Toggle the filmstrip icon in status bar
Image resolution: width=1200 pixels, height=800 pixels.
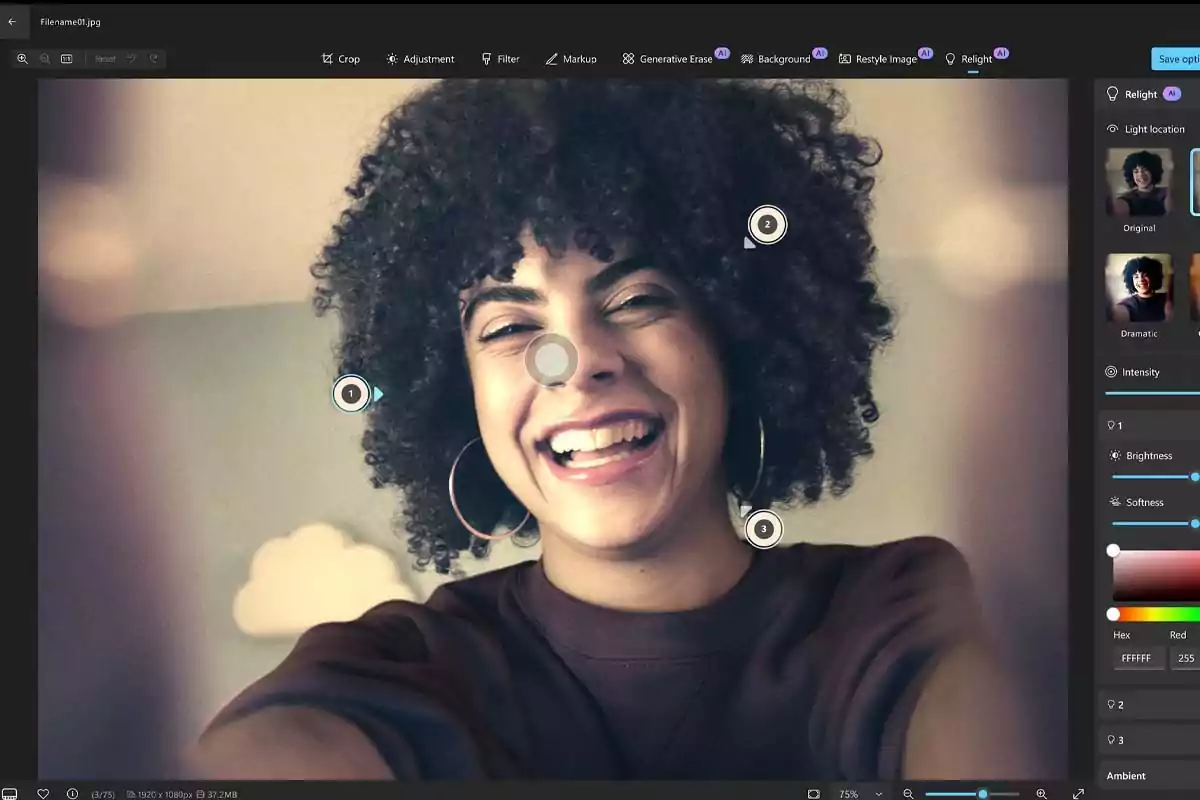10,794
